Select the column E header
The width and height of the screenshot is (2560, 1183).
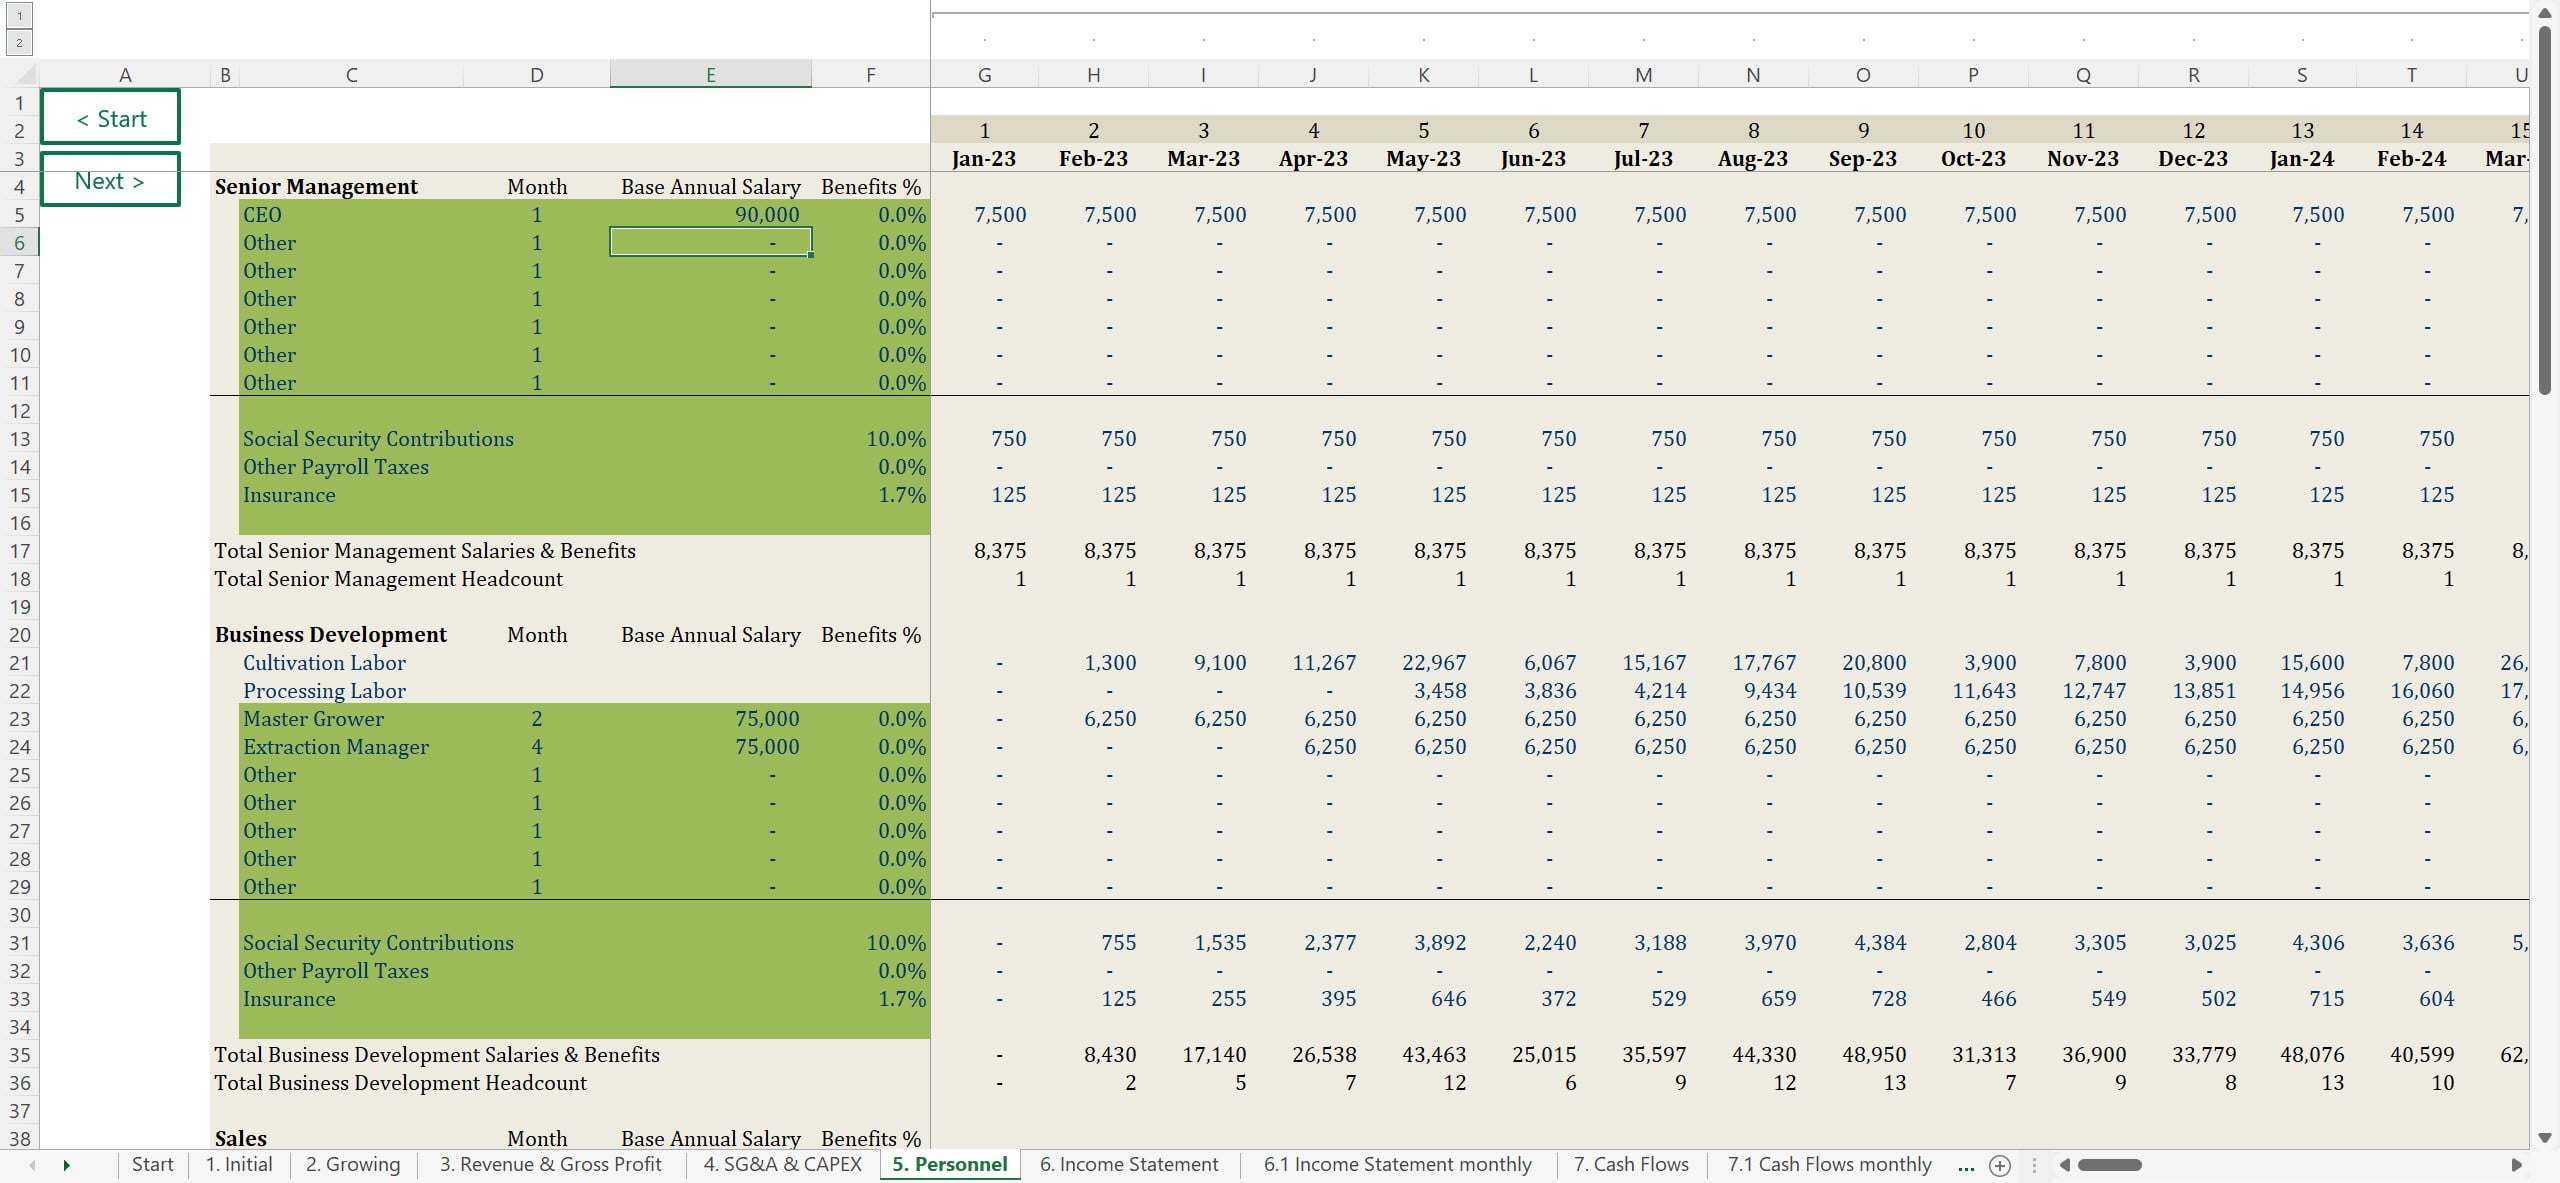pyautogui.click(x=710, y=75)
